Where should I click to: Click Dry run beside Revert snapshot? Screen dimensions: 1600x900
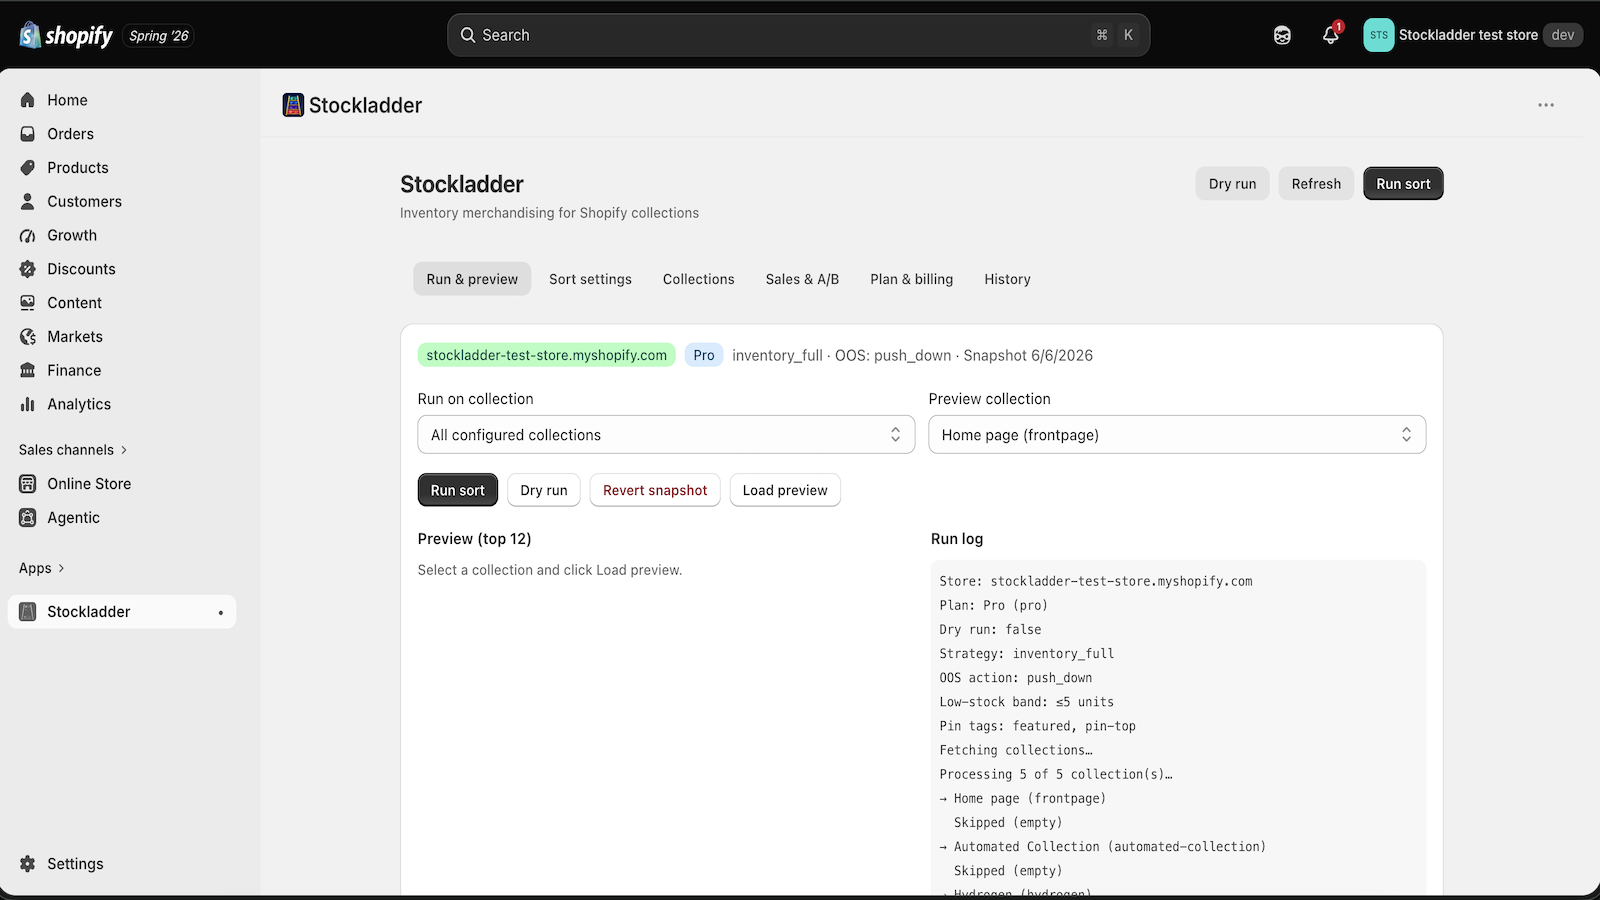(x=544, y=490)
